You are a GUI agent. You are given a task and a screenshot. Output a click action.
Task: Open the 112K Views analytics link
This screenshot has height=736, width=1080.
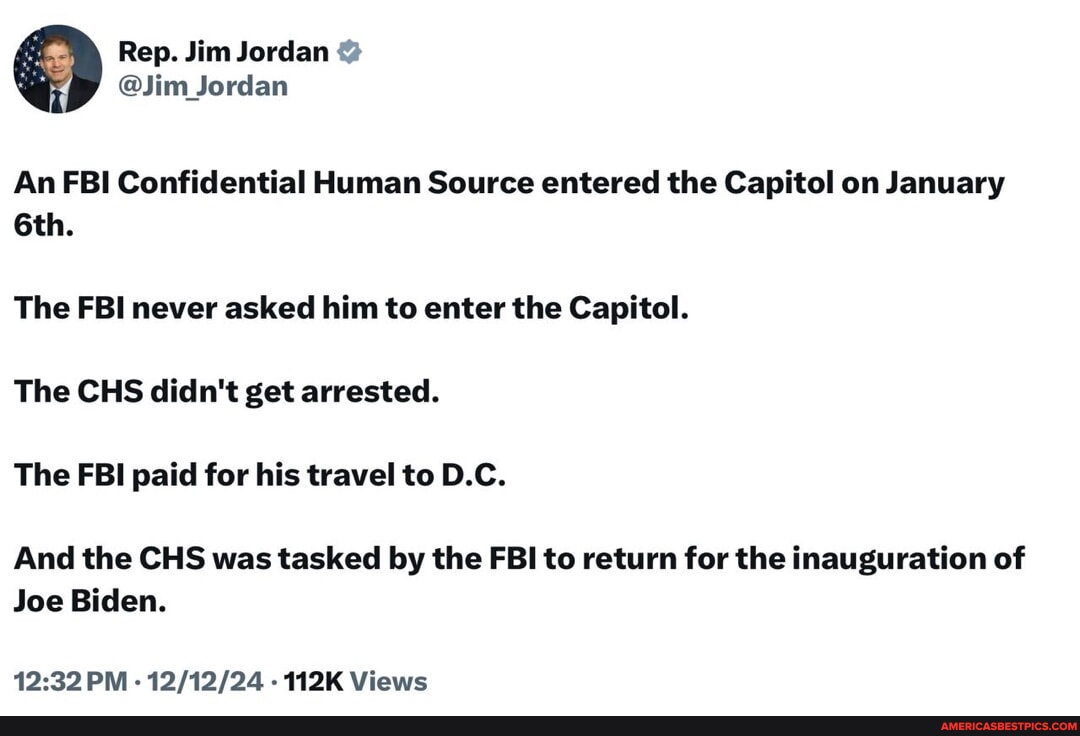pyautogui.click(x=356, y=681)
